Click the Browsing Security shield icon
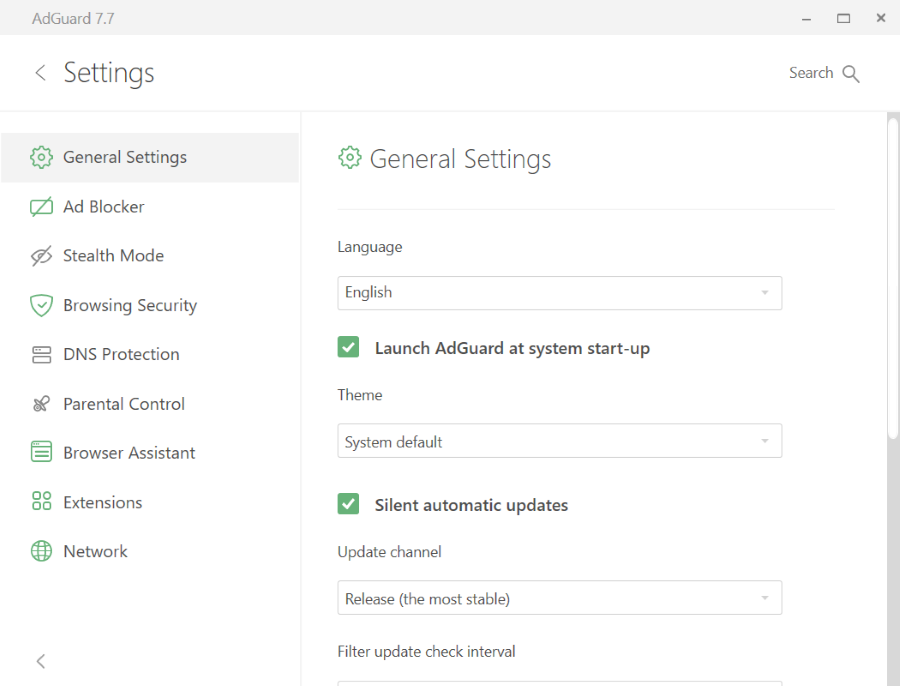 (x=41, y=306)
